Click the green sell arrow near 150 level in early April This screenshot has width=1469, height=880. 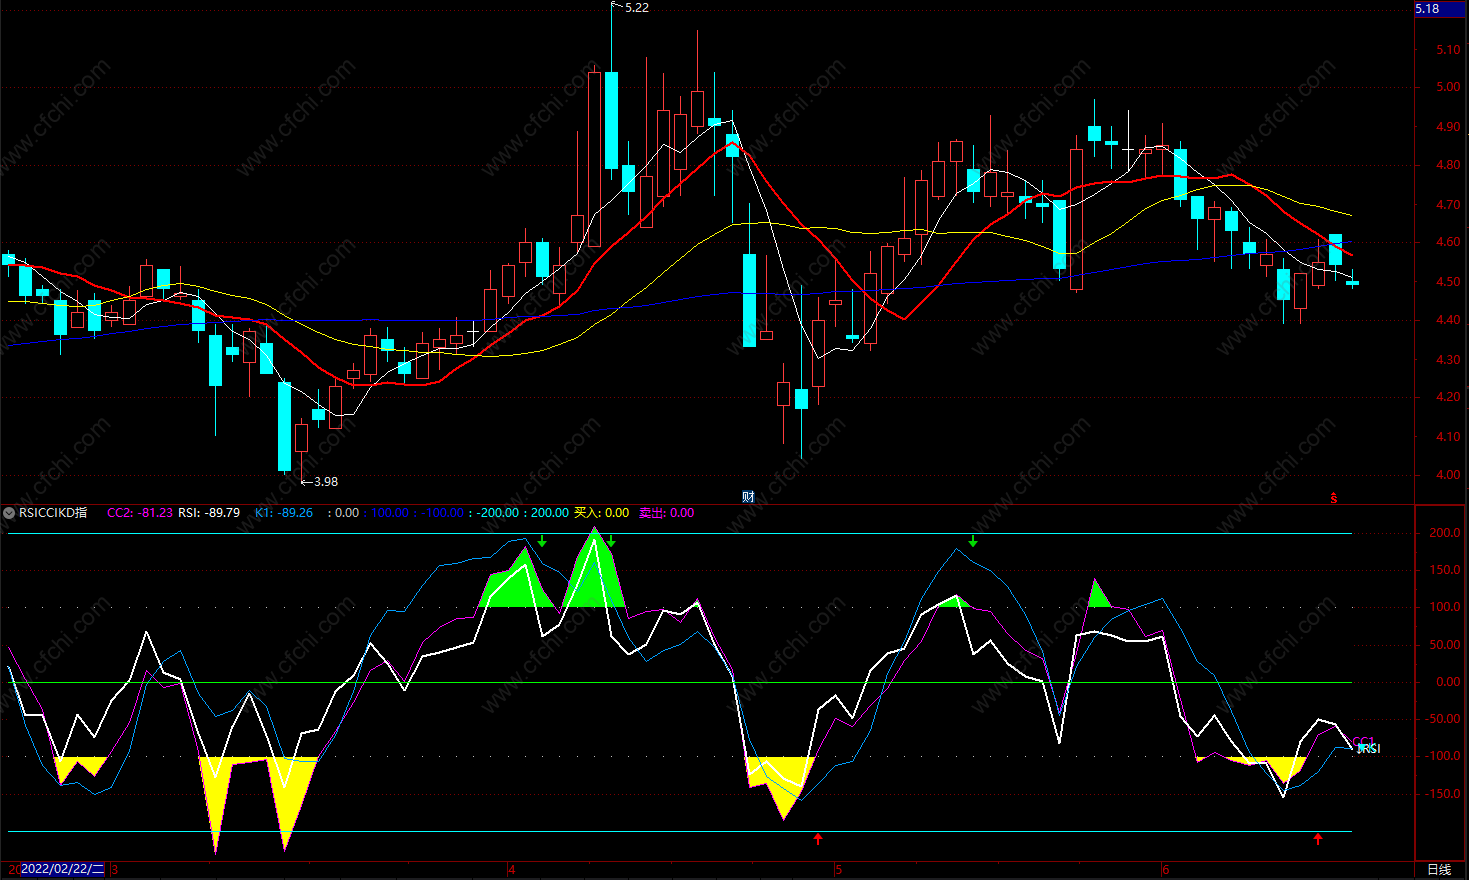[542, 541]
